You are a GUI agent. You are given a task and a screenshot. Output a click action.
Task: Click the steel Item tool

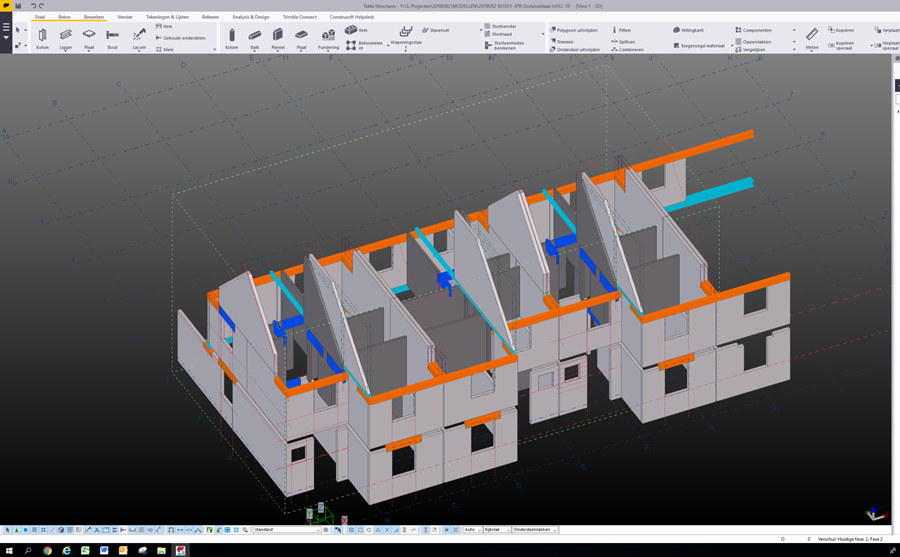tap(164, 26)
